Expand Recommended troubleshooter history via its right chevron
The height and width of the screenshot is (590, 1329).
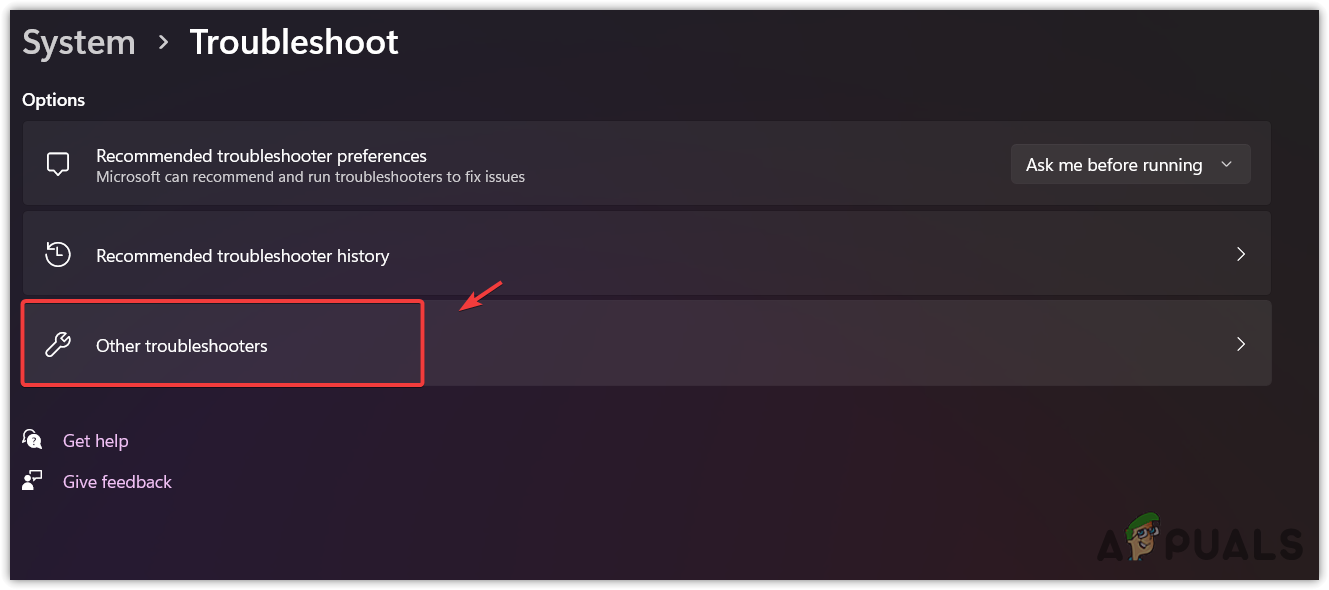tap(1241, 254)
